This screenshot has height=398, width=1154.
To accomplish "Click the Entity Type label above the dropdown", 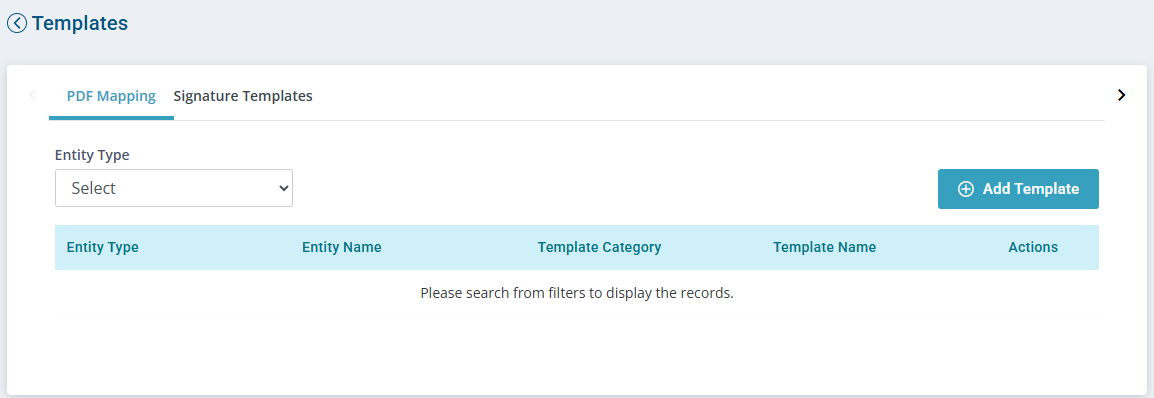I will click(x=92, y=155).
